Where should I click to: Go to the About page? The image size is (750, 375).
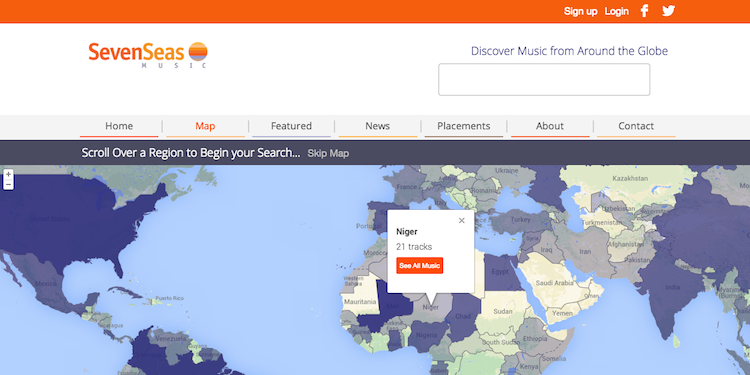pyautogui.click(x=550, y=126)
